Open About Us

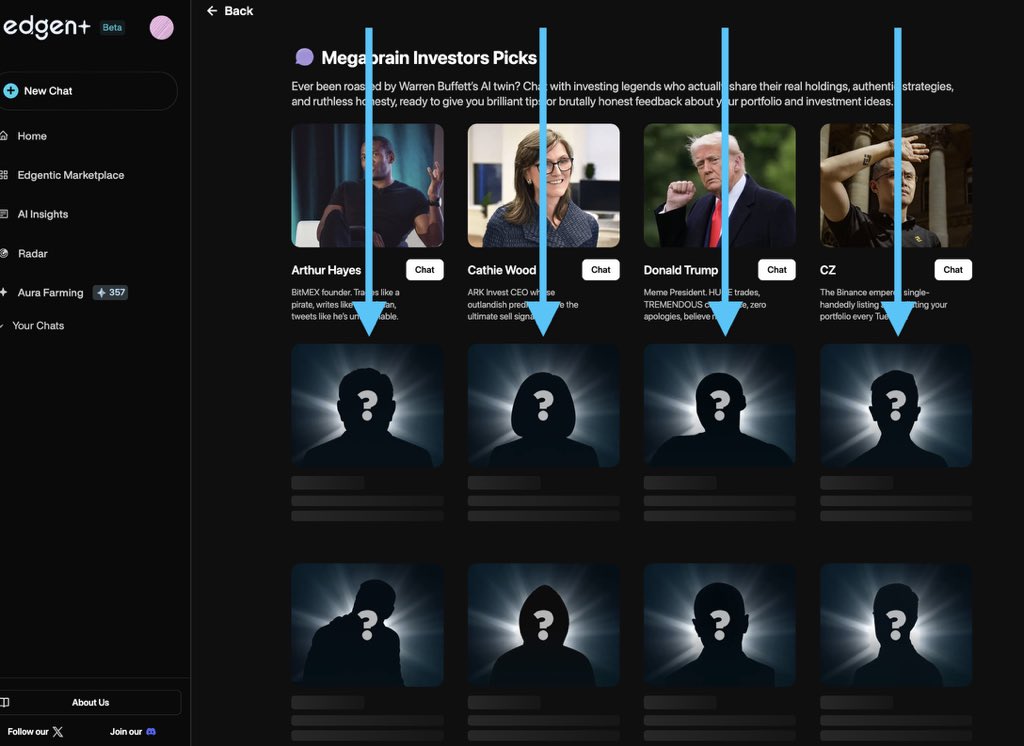click(x=90, y=702)
